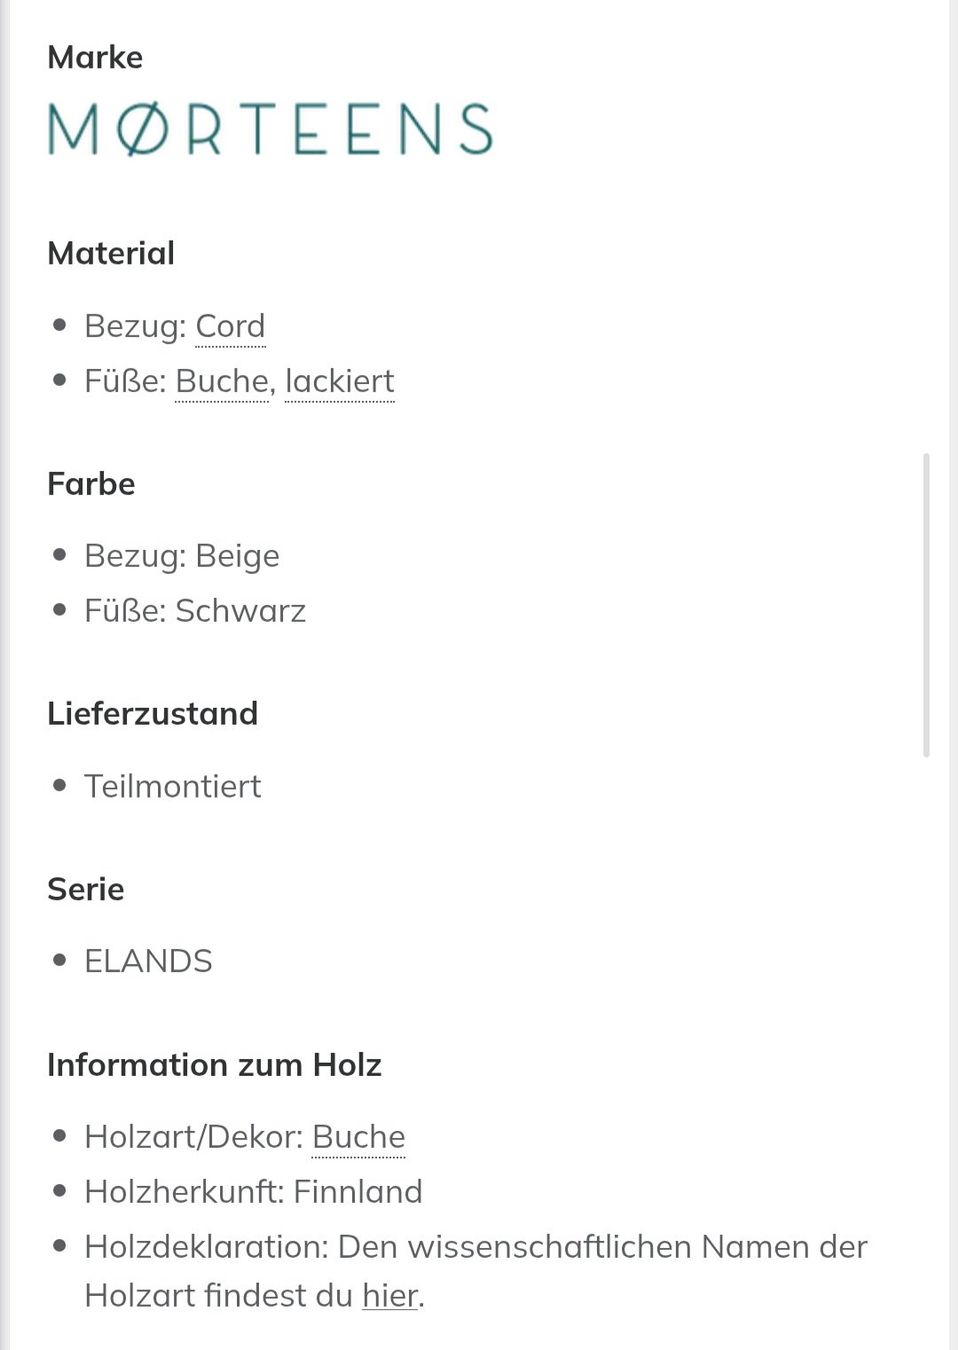Click the Lieferzustand heading
Image resolution: width=958 pixels, height=1350 pixels.
pos(153,714)
